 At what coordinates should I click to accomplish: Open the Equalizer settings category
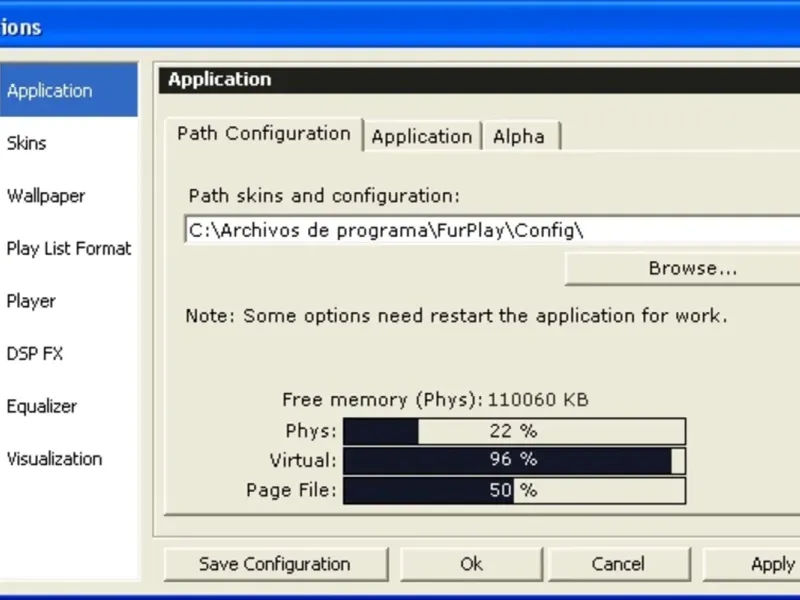[42, 407]
